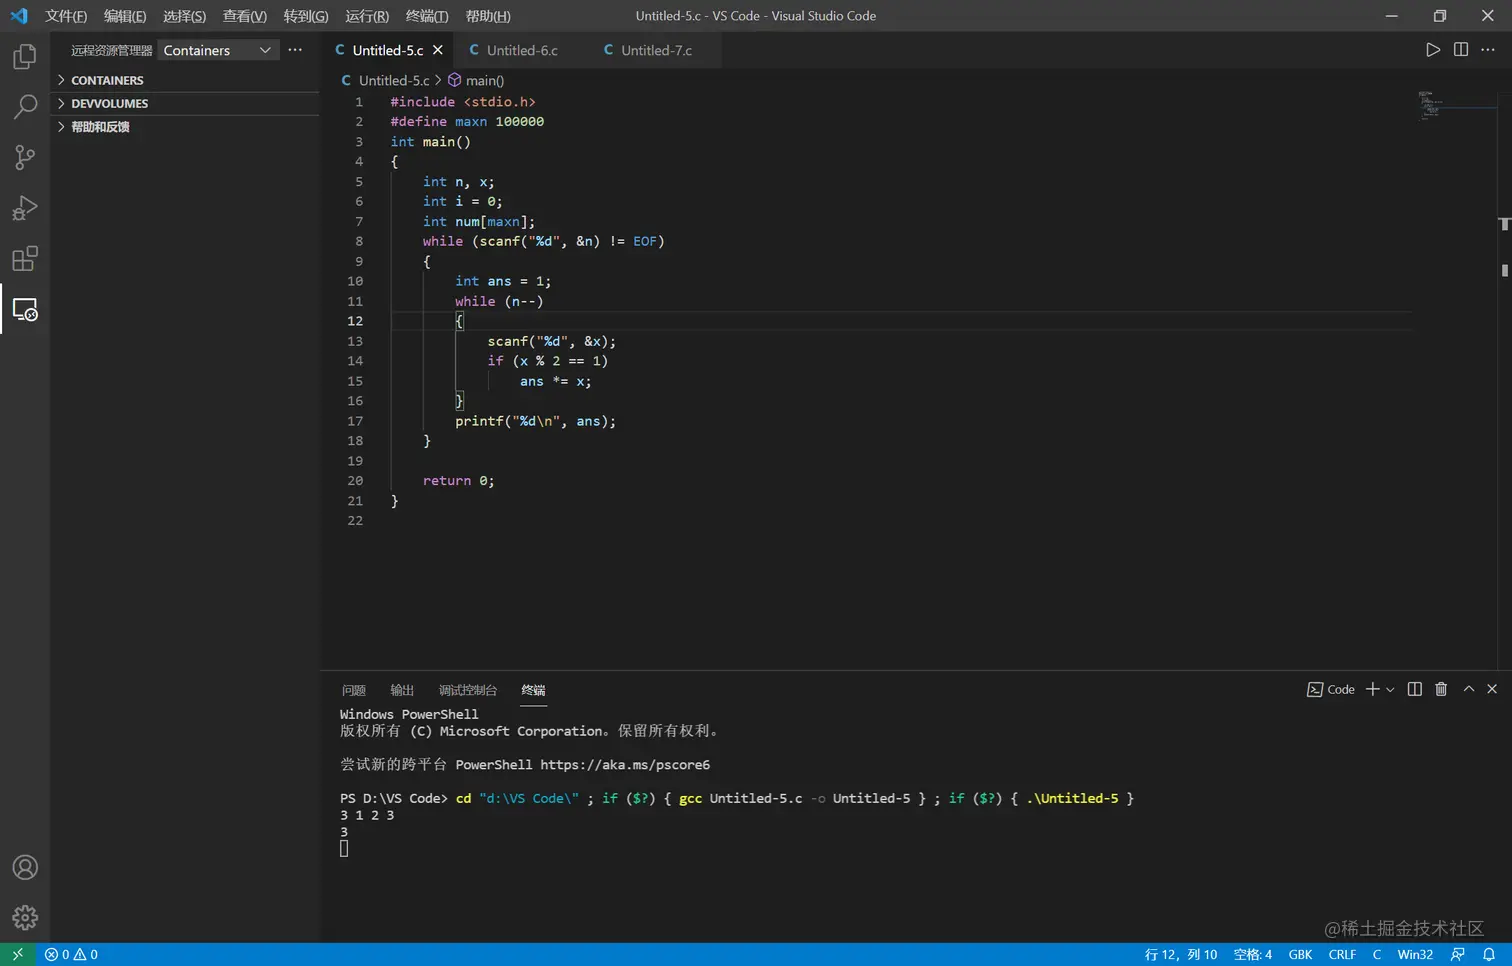The image size is (1512, 966).
Task: Open the 终端(T) menu
Action: click(x=427, y=16)
